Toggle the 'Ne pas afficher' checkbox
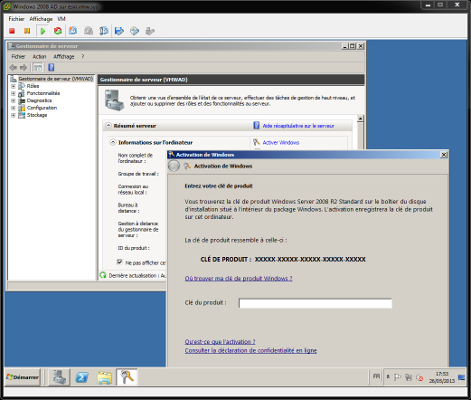Screen dimensions: 471x400 [119, 262]
